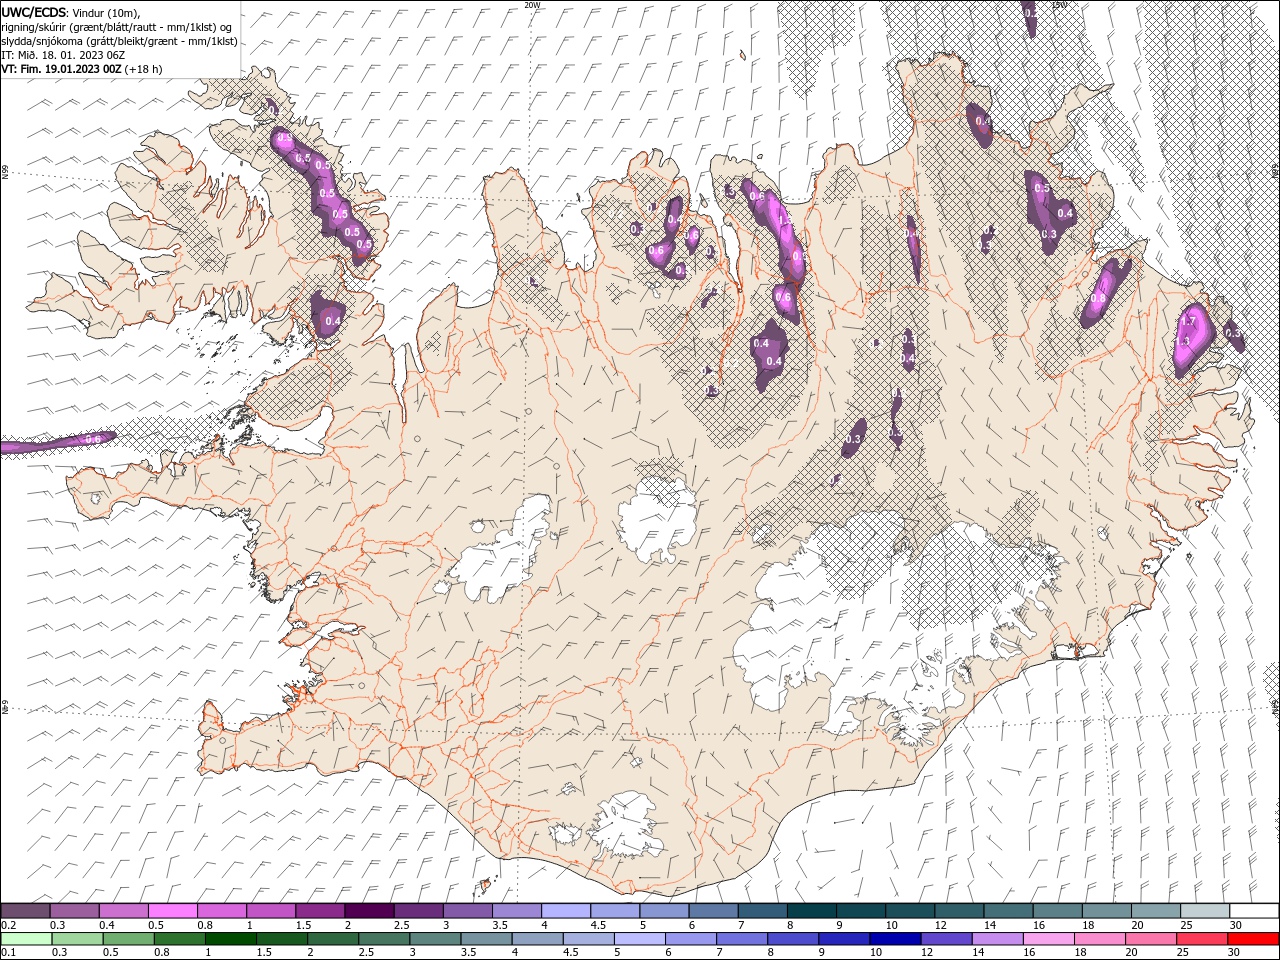
Task: Pick the light lavender swatch at 4 in snow legend
Action: coord(566,911)
